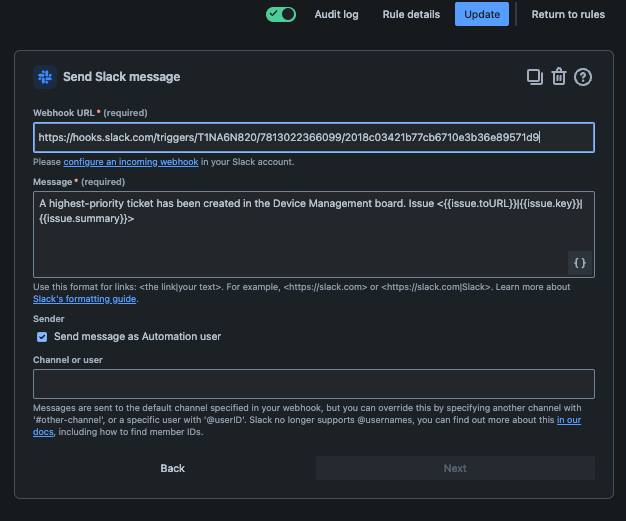Click the Next button

click(455, 468)
